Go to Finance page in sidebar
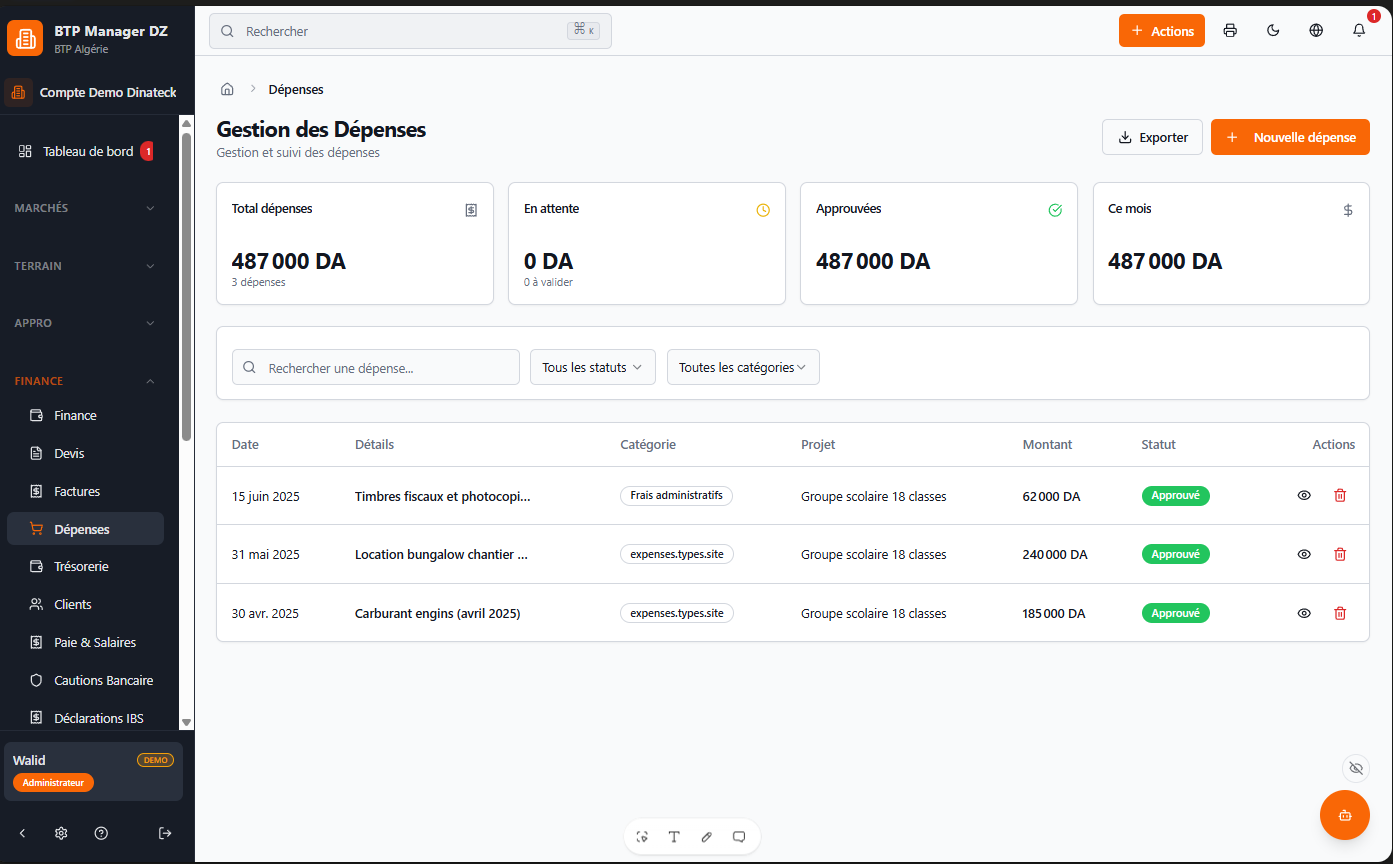1393x864 pixels. point(85,415)
